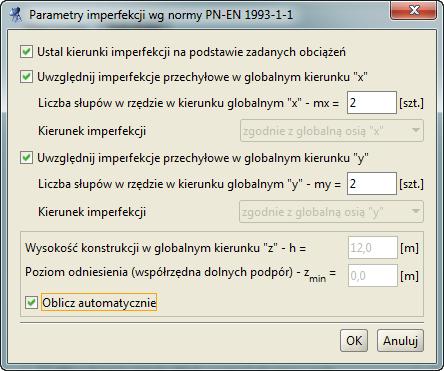Click the [szt.] unit label next to my
This screenshot has height=371, width=444.
pyautogui.click(x=411, y=184)
